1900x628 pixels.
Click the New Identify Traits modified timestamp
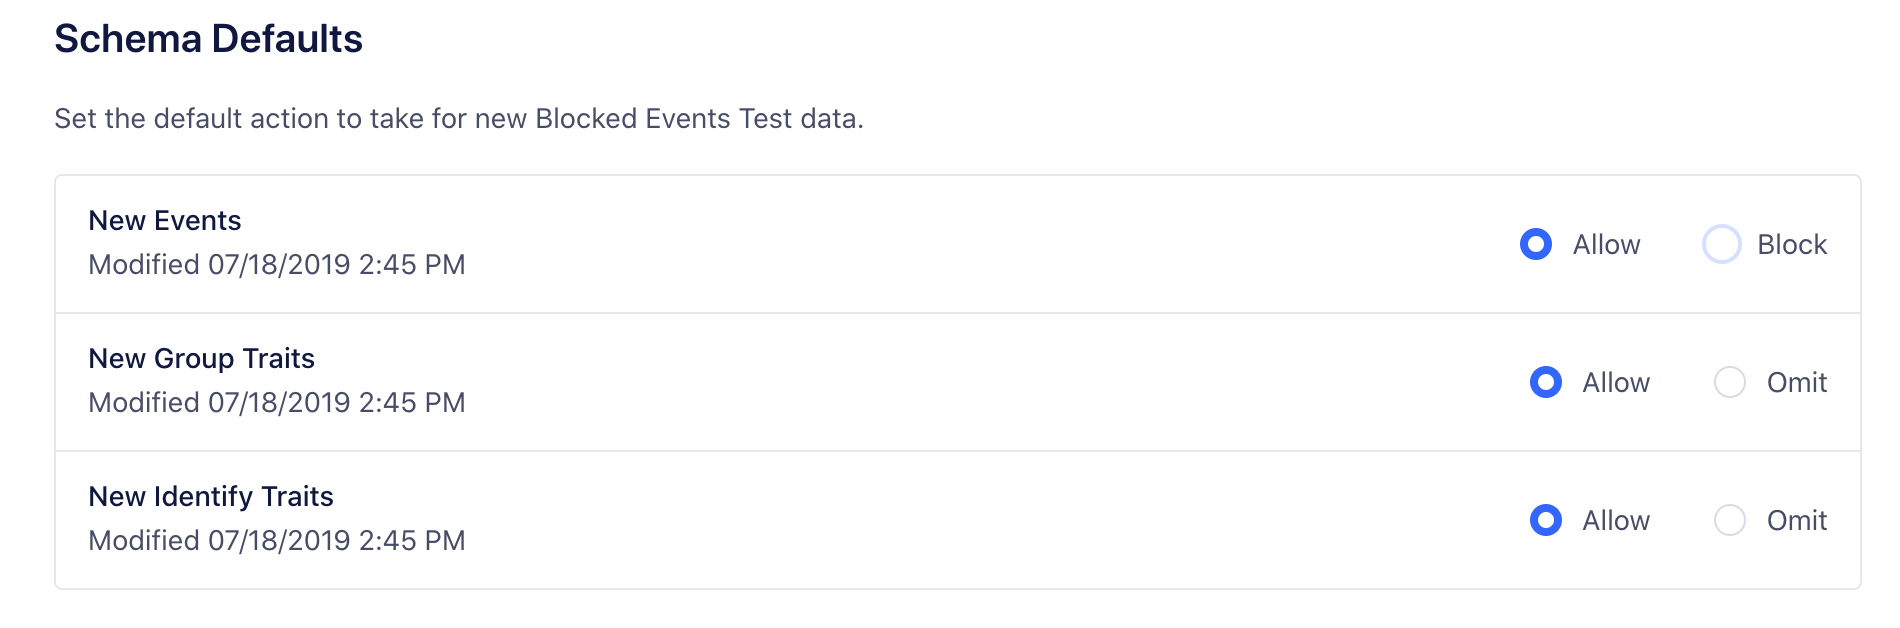coord(277,540)
